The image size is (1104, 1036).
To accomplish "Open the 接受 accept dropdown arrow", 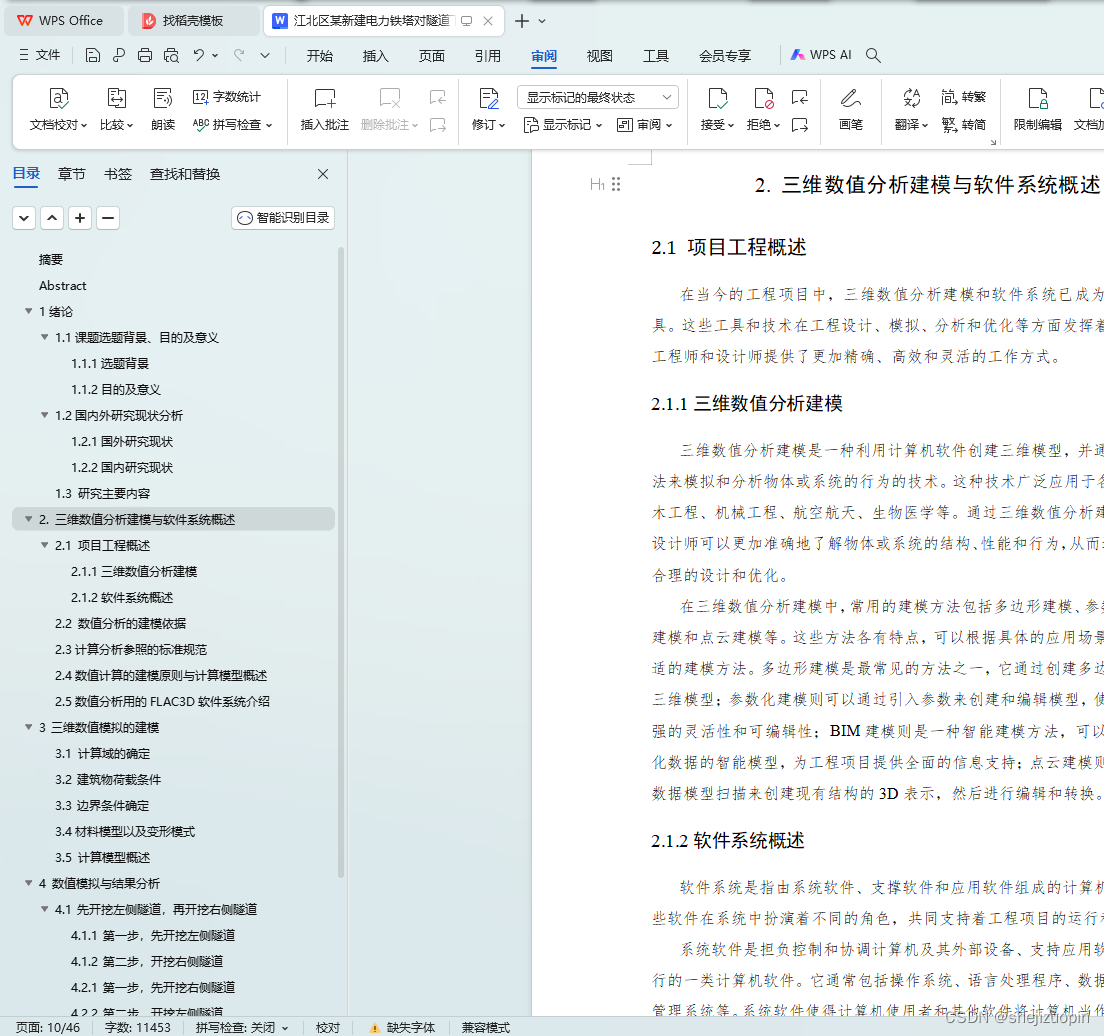I will (x=730, y=124).
